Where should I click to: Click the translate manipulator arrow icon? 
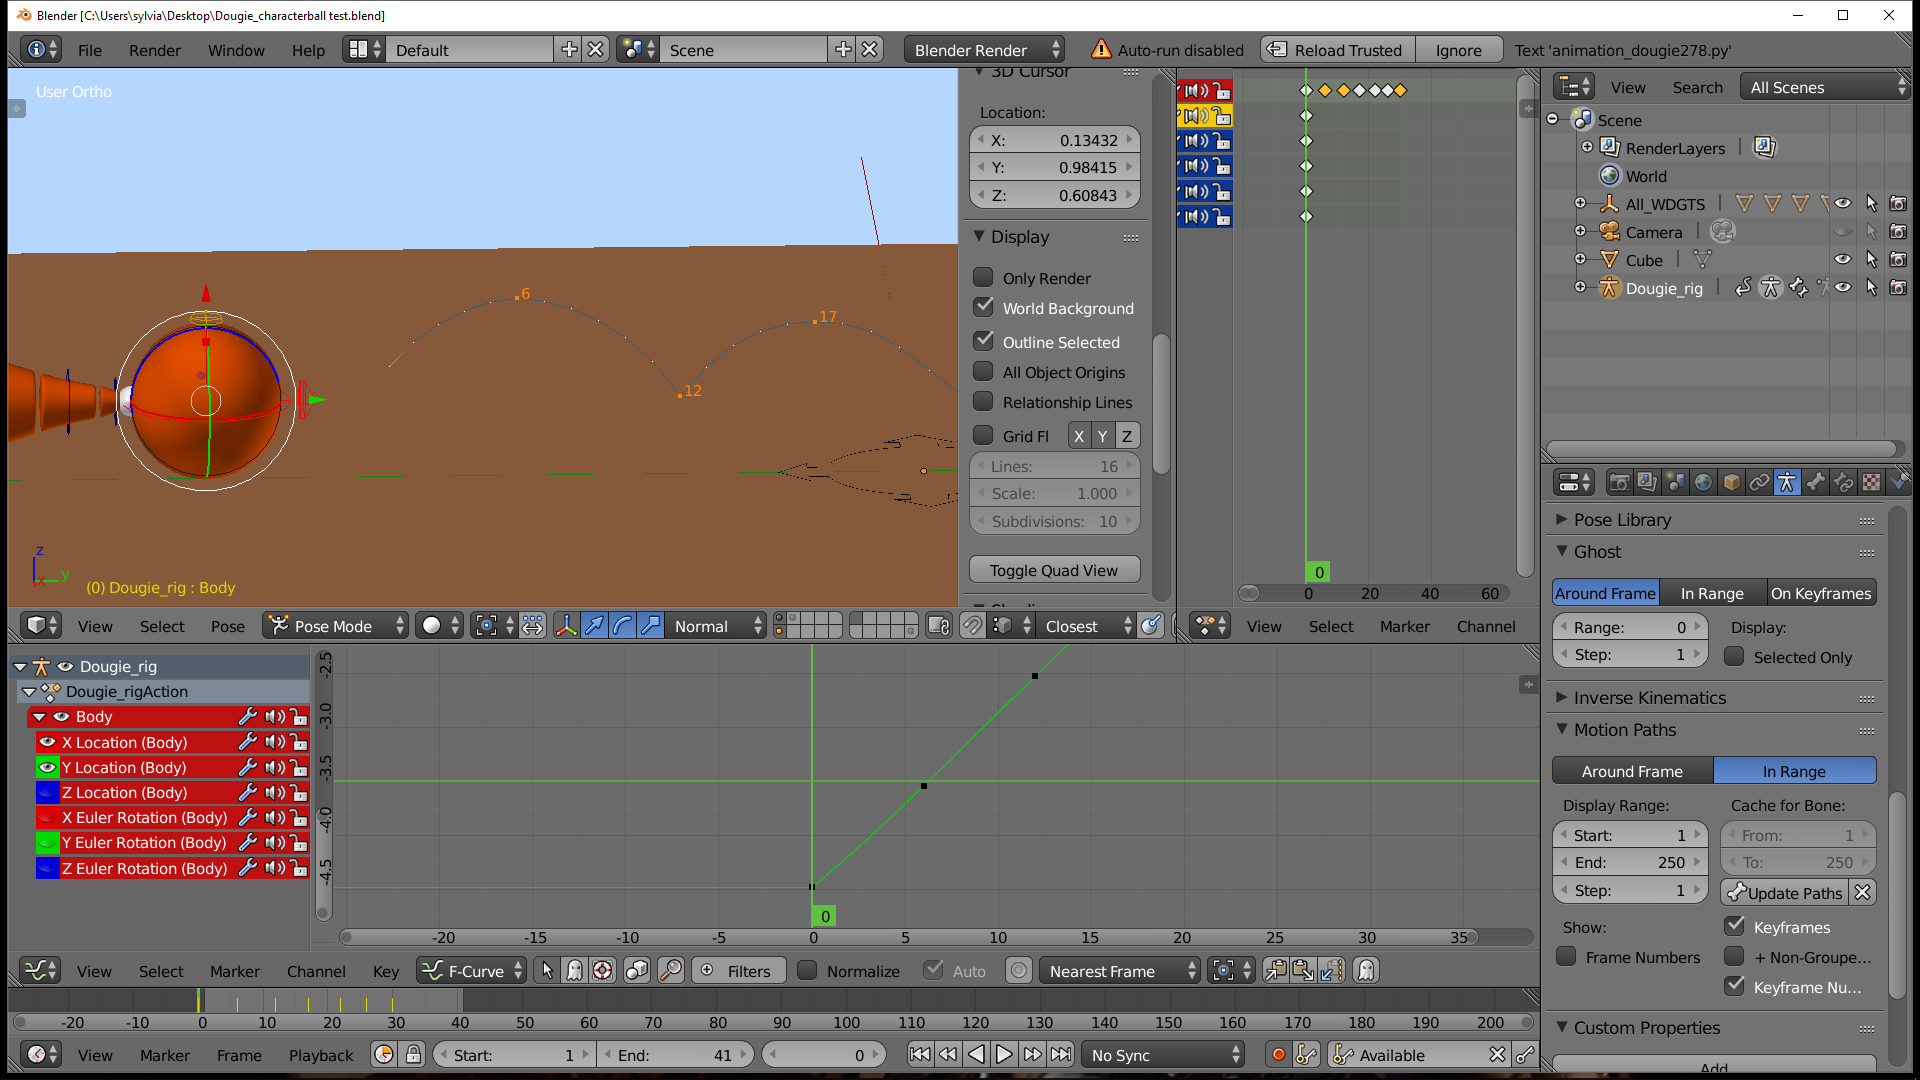coord(594,626)
